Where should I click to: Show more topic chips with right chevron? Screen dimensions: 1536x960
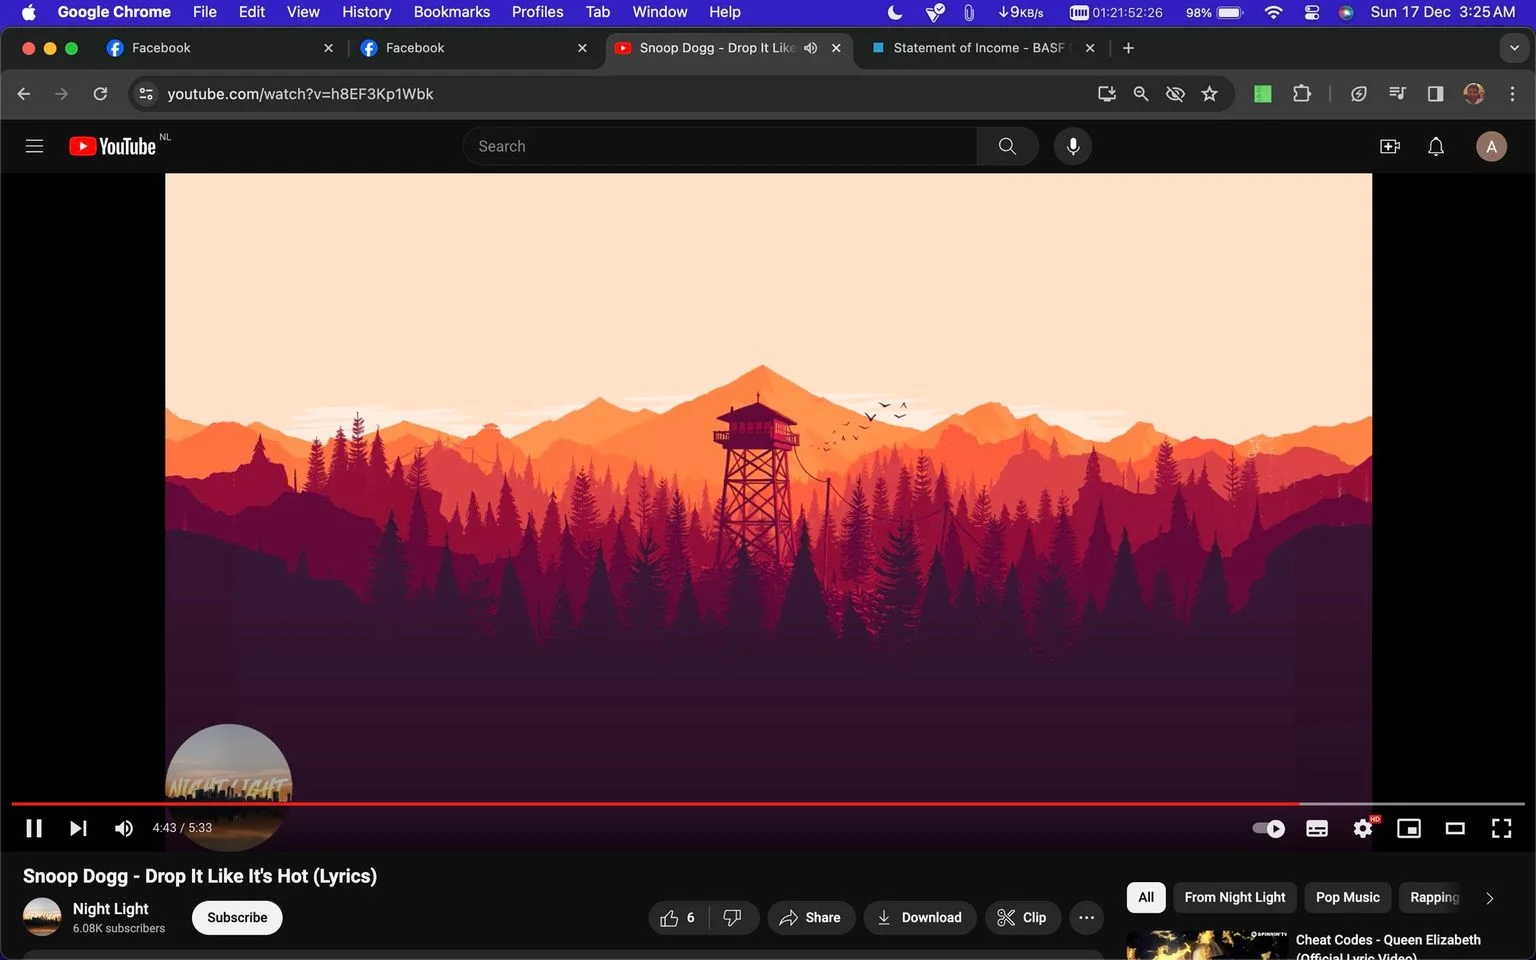(1489, 898)
